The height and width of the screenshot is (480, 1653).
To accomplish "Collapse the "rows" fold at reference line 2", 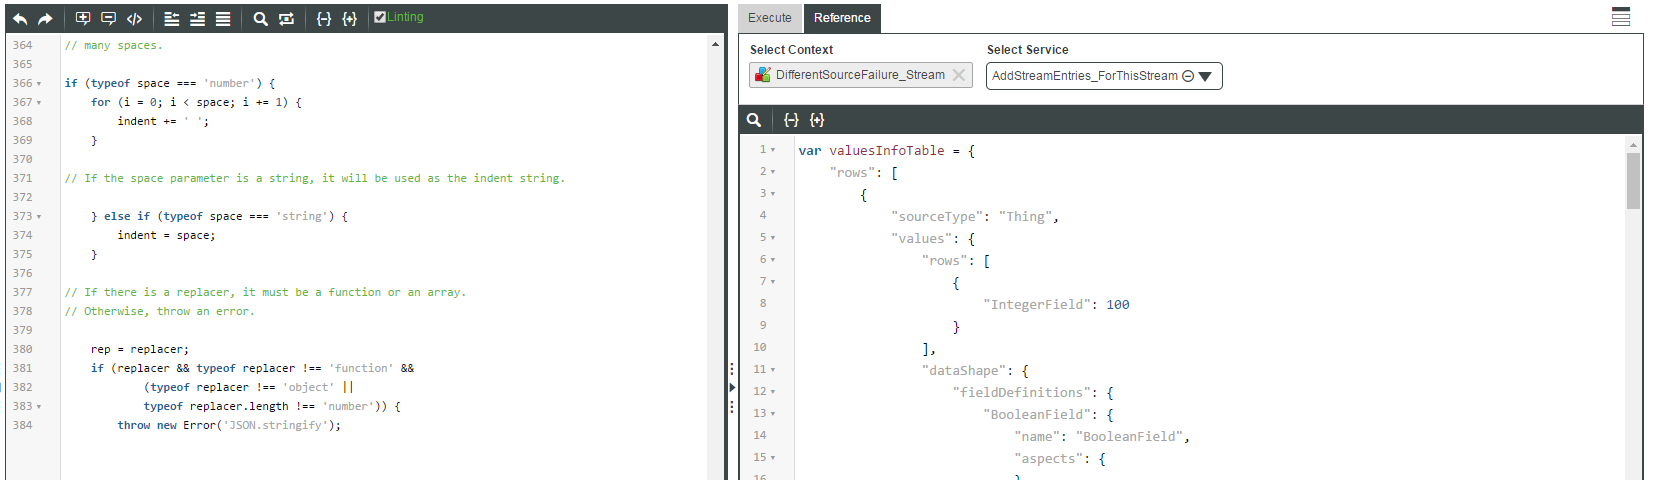I will [773, 172].
